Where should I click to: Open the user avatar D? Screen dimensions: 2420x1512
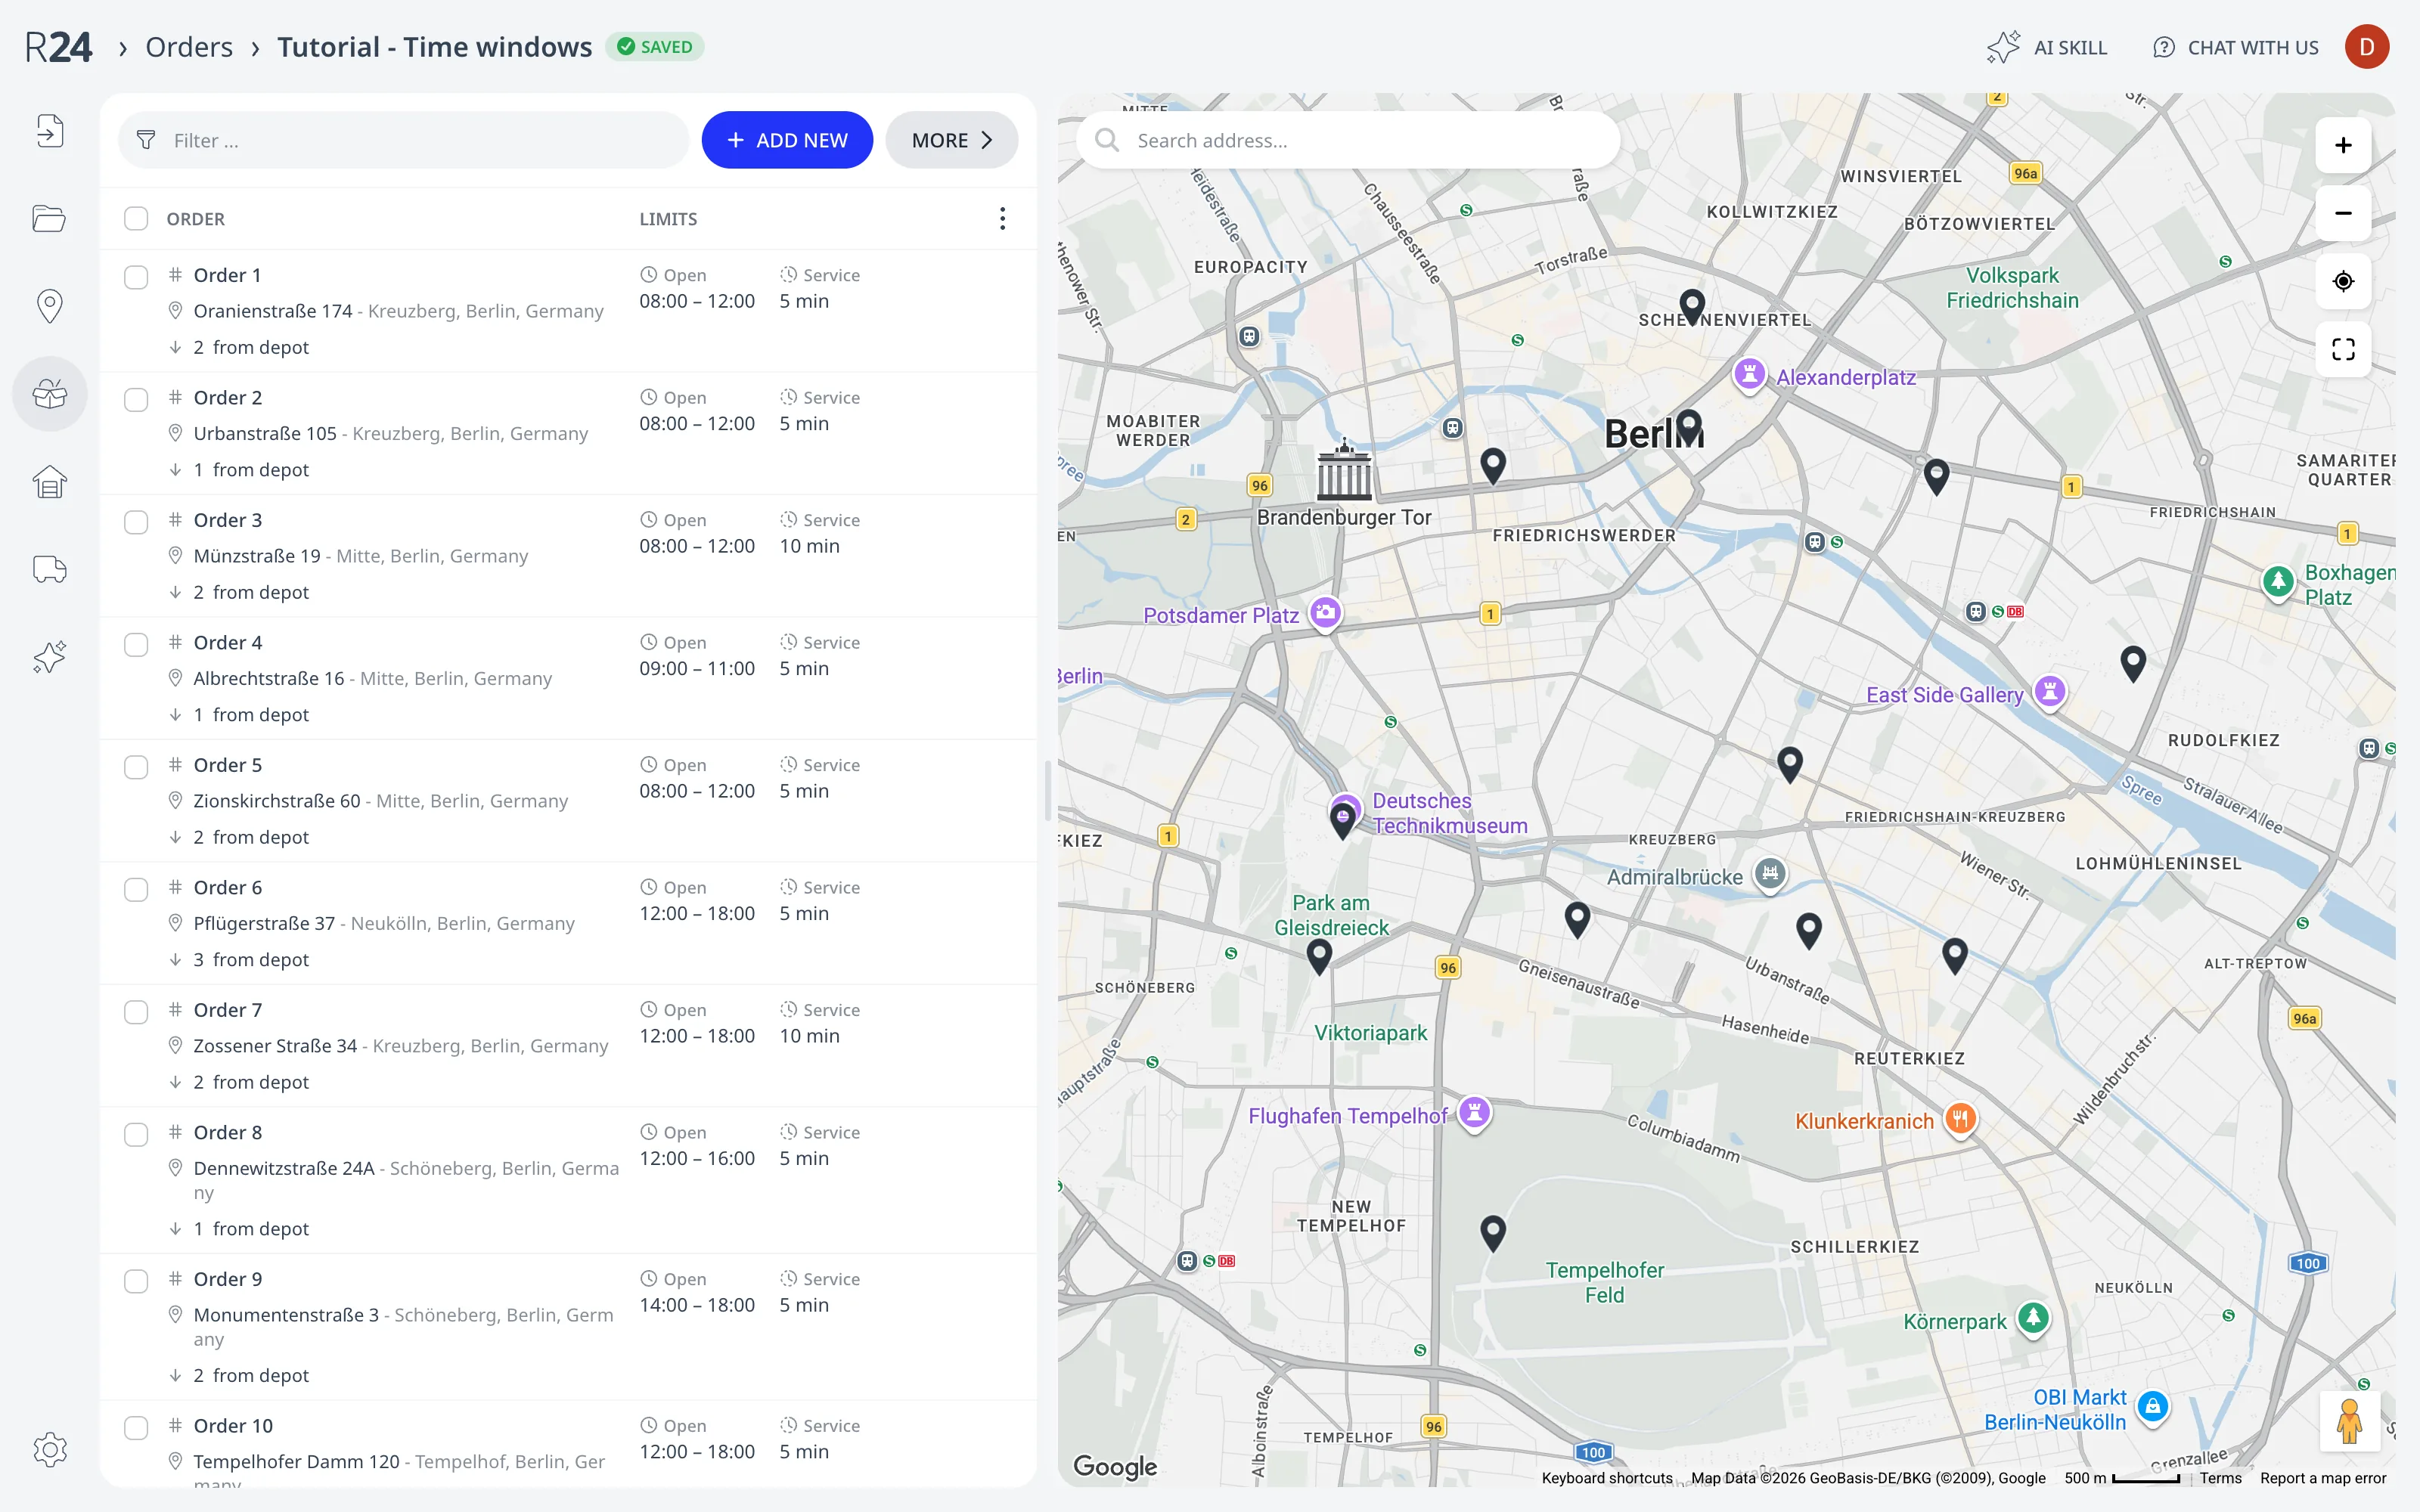point(2366,47)
